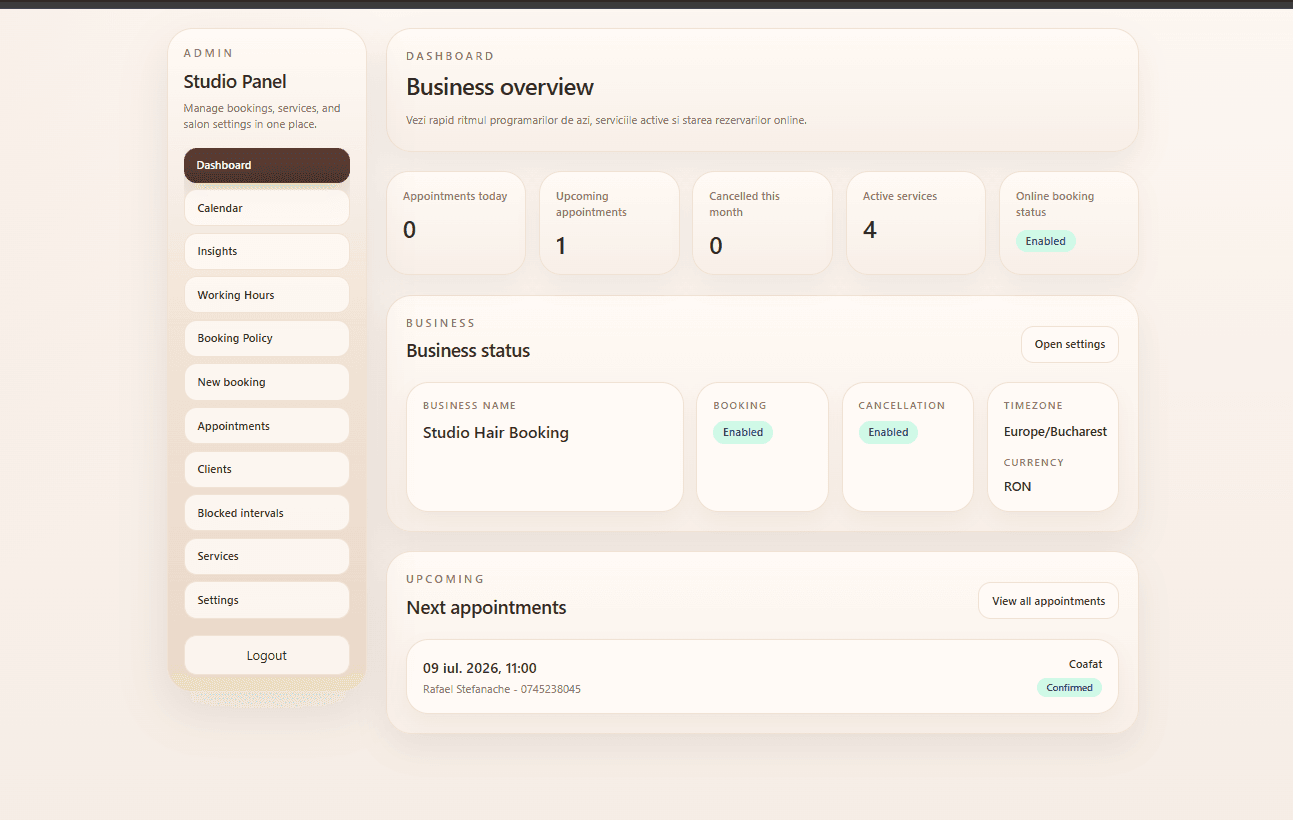1293x820 pixels.
Task: Click Appointments today stat card
Action: click(x=456, y=223)
